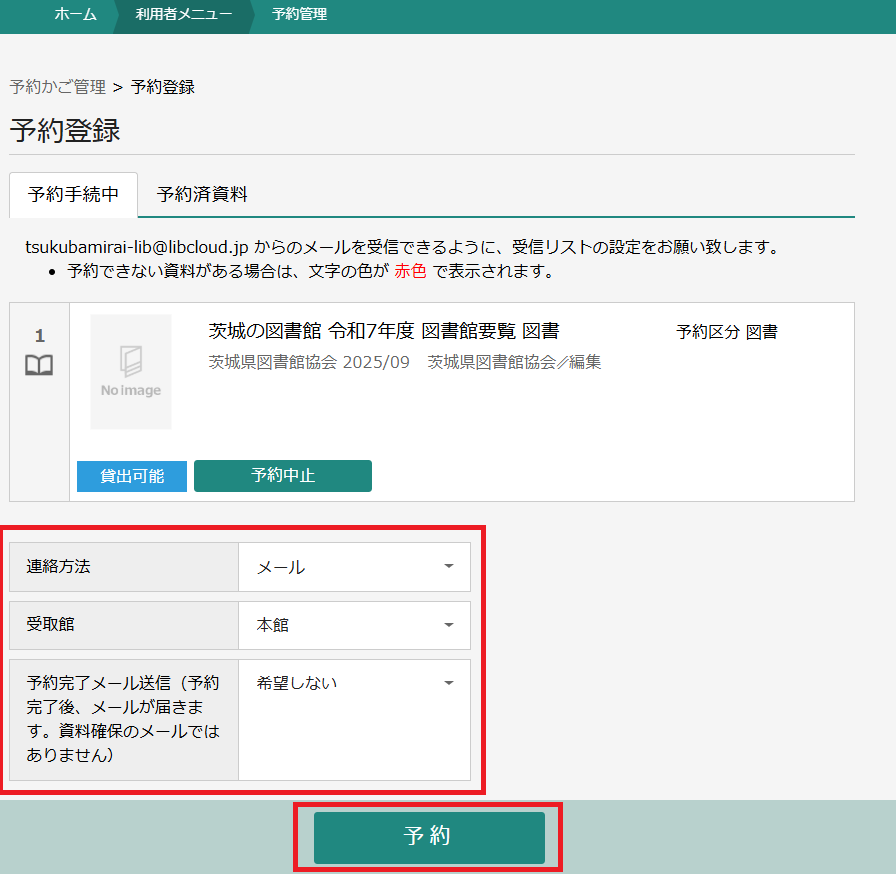The width and height of the screenshot is (896, 874).
Task: Click the No Image book cover thumbnail
Action: pyautogui.click(x=131, y=372)
